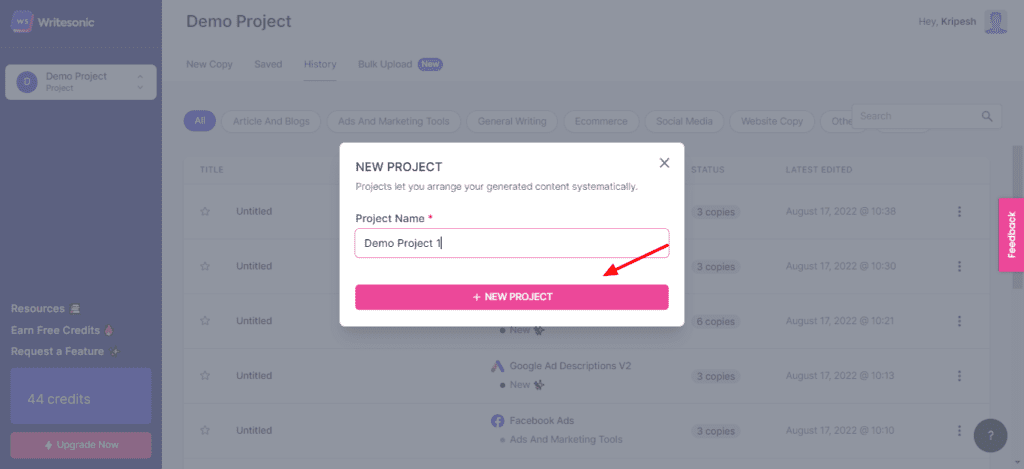
Task: Star the second Untitled entry
Action: pos(205,266)
